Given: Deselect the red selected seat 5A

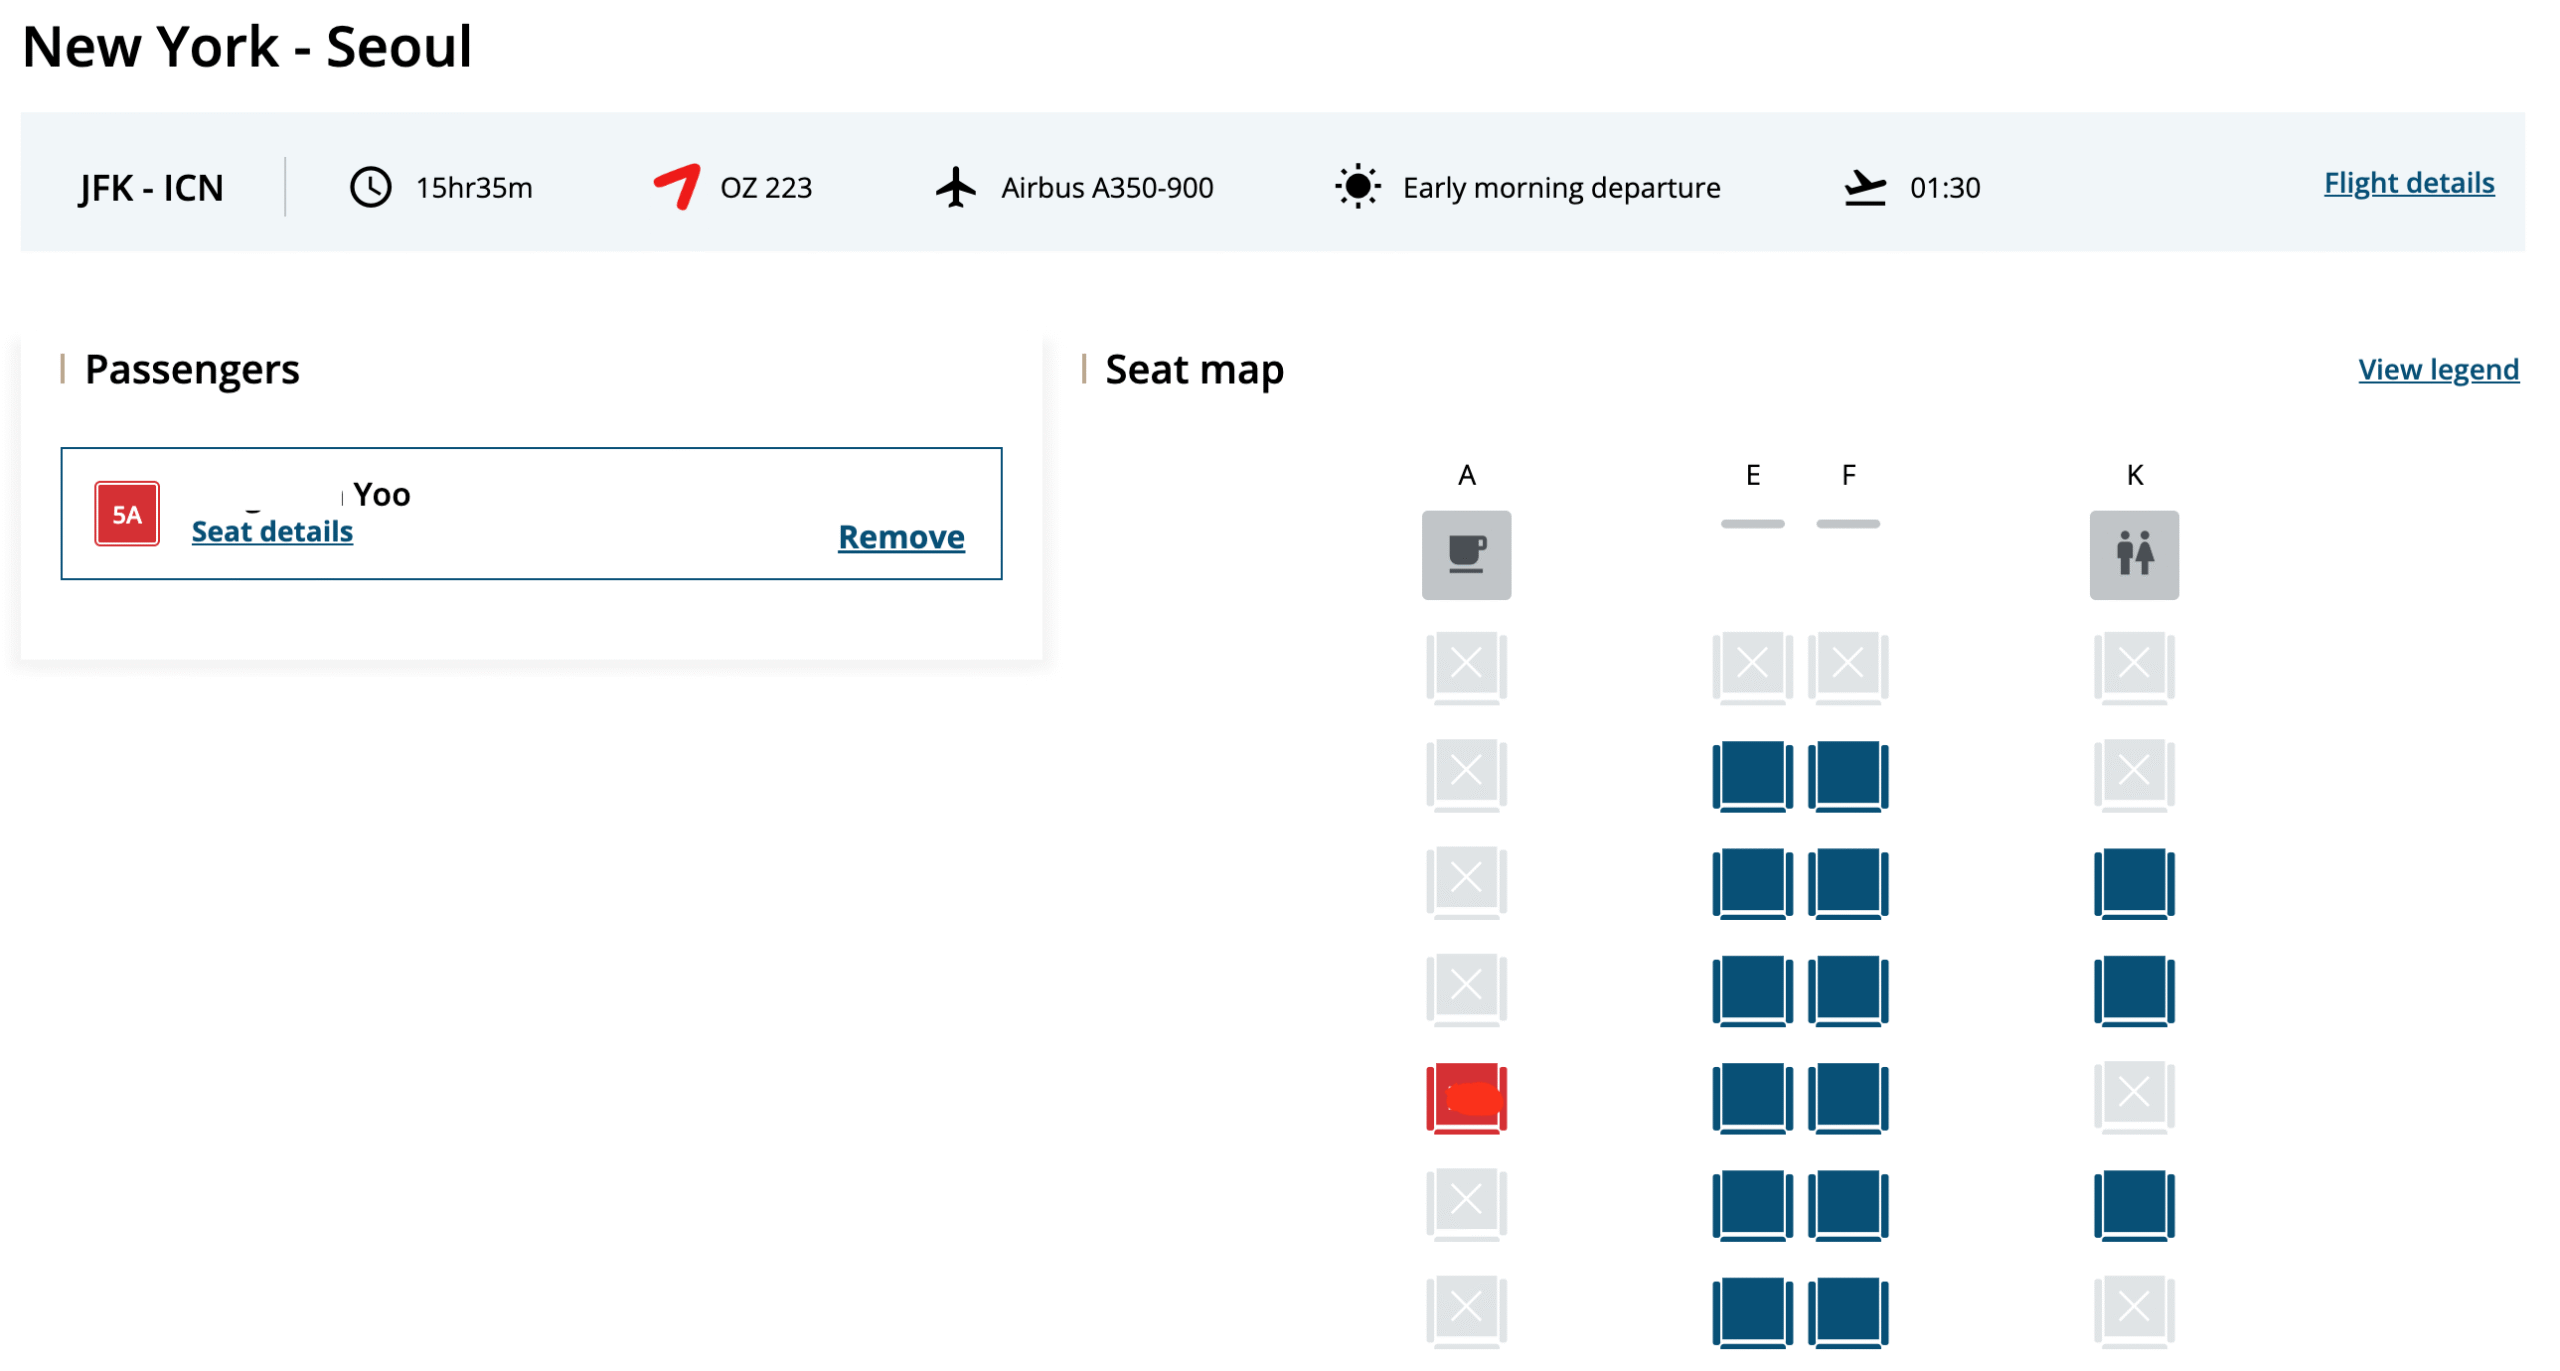Looking at the screenshot, I should [1465, 1097].
